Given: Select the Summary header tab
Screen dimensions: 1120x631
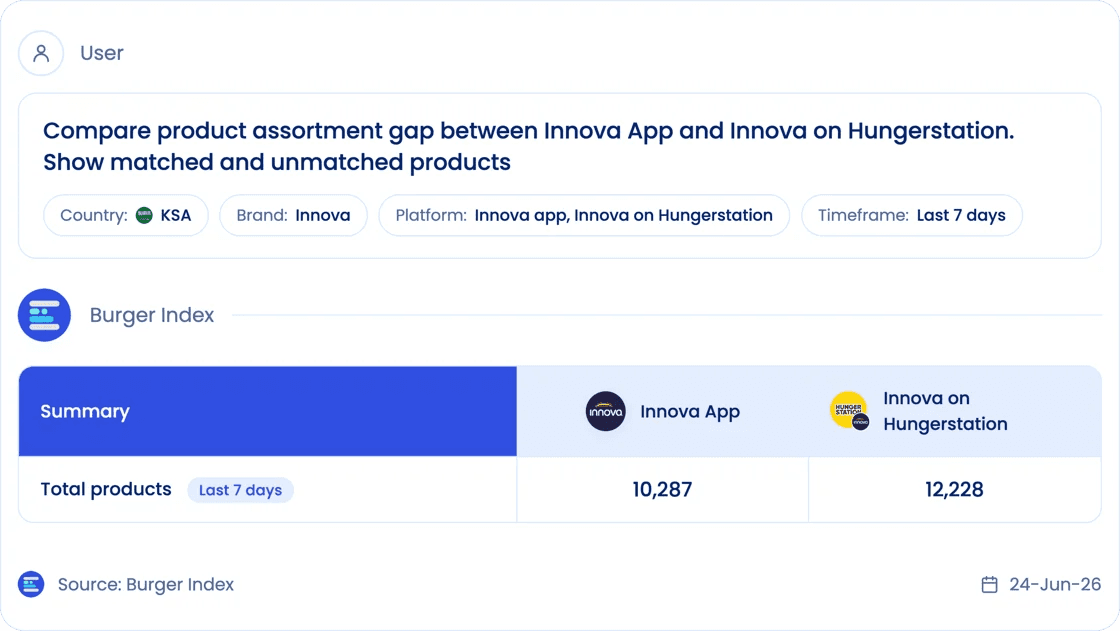Looking at the screenshot, I should pyautogui.click(x=268, y=412).
